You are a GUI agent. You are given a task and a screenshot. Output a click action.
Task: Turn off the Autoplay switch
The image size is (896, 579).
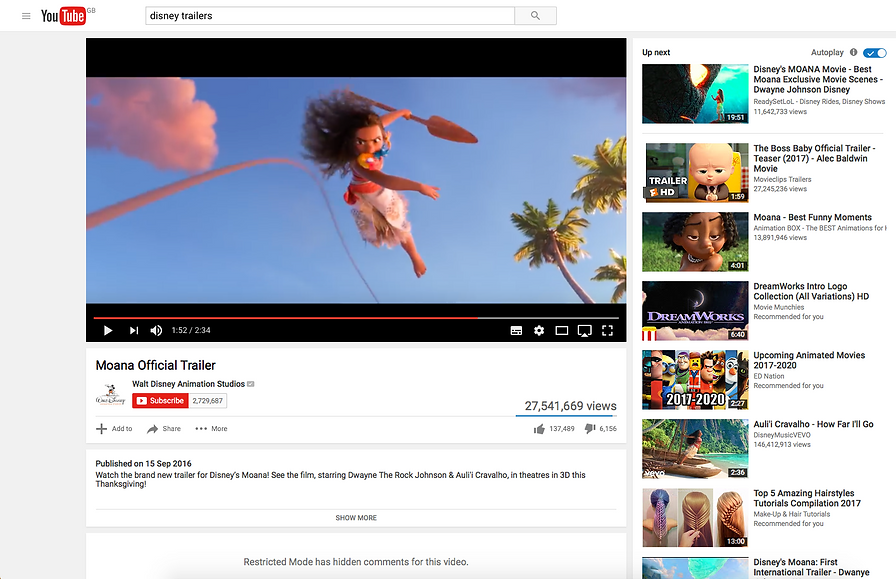pos(874,53)
